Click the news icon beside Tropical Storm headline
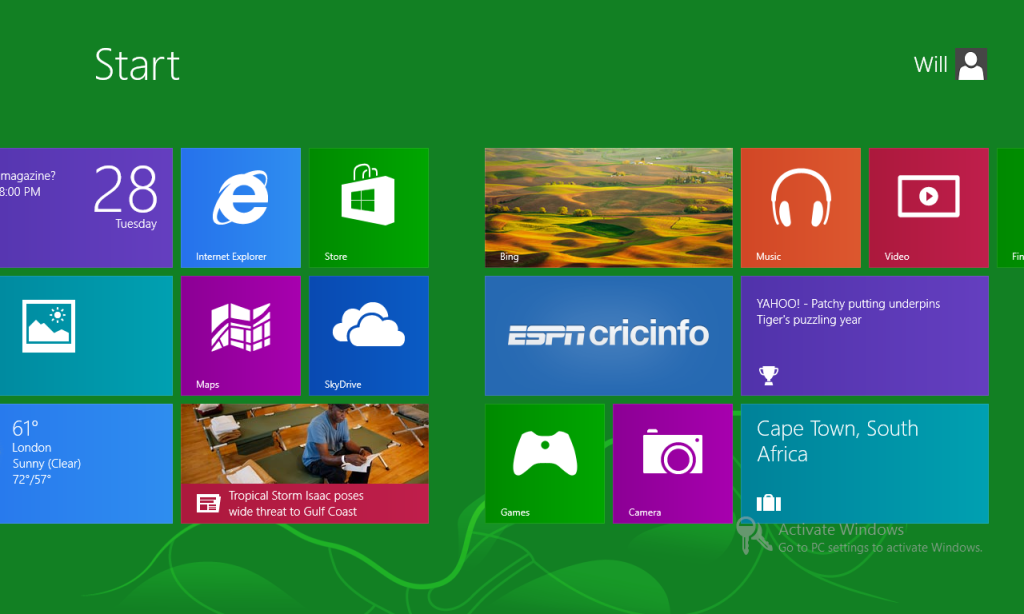The width and height of the screenshot is (1024, 614). coord(208,504)
